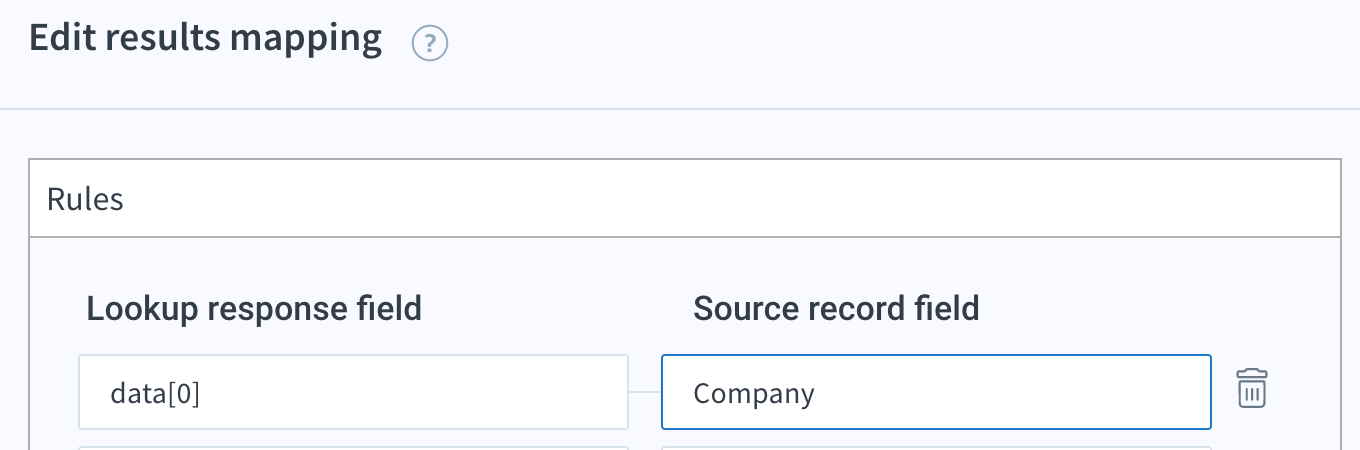Viewport: 1360px width, 450px height.
Task: Click the question mark circle icon
Action: (430, 44)
